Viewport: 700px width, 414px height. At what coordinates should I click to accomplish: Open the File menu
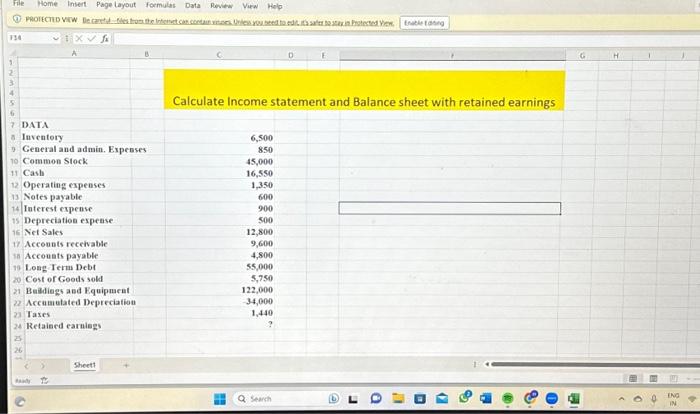pyautogui.click(x=18, y=4)
